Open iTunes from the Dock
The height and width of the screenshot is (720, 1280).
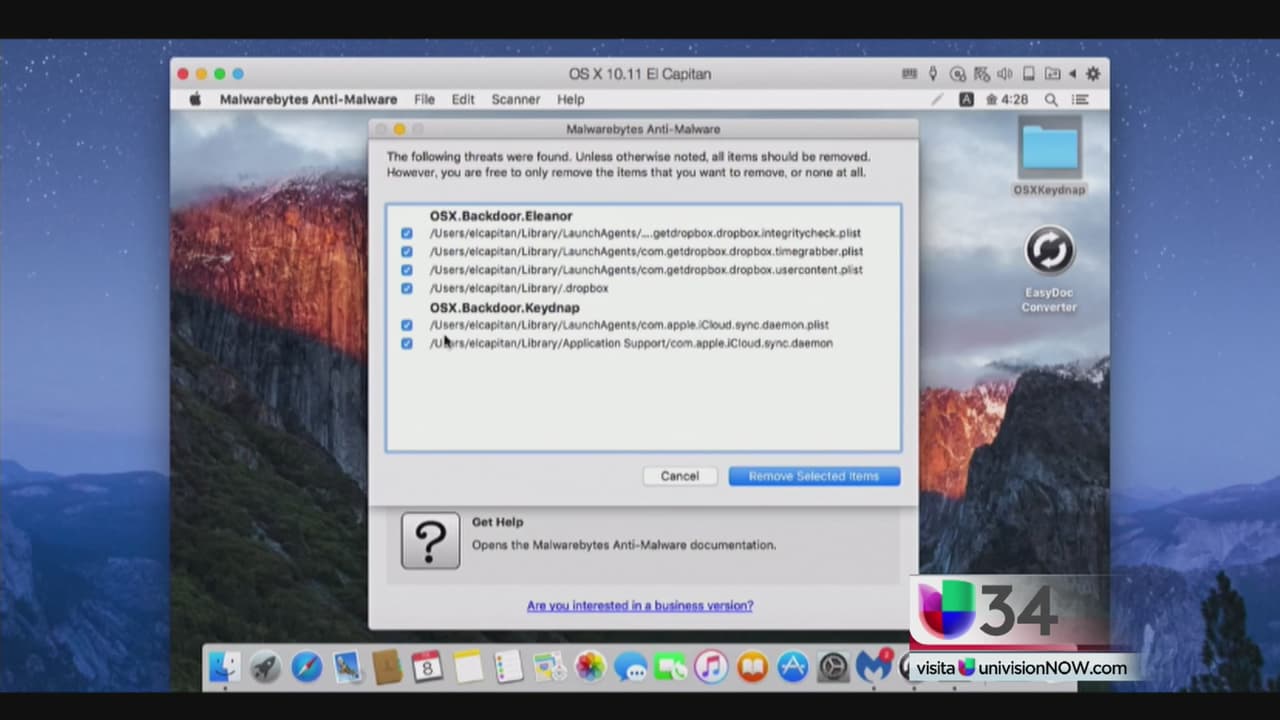click(x=711, y=667)
